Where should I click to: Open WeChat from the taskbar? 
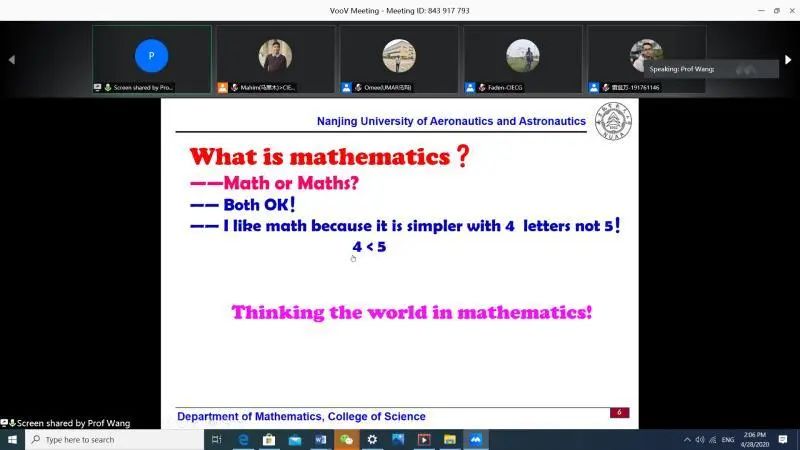point(347,439)
